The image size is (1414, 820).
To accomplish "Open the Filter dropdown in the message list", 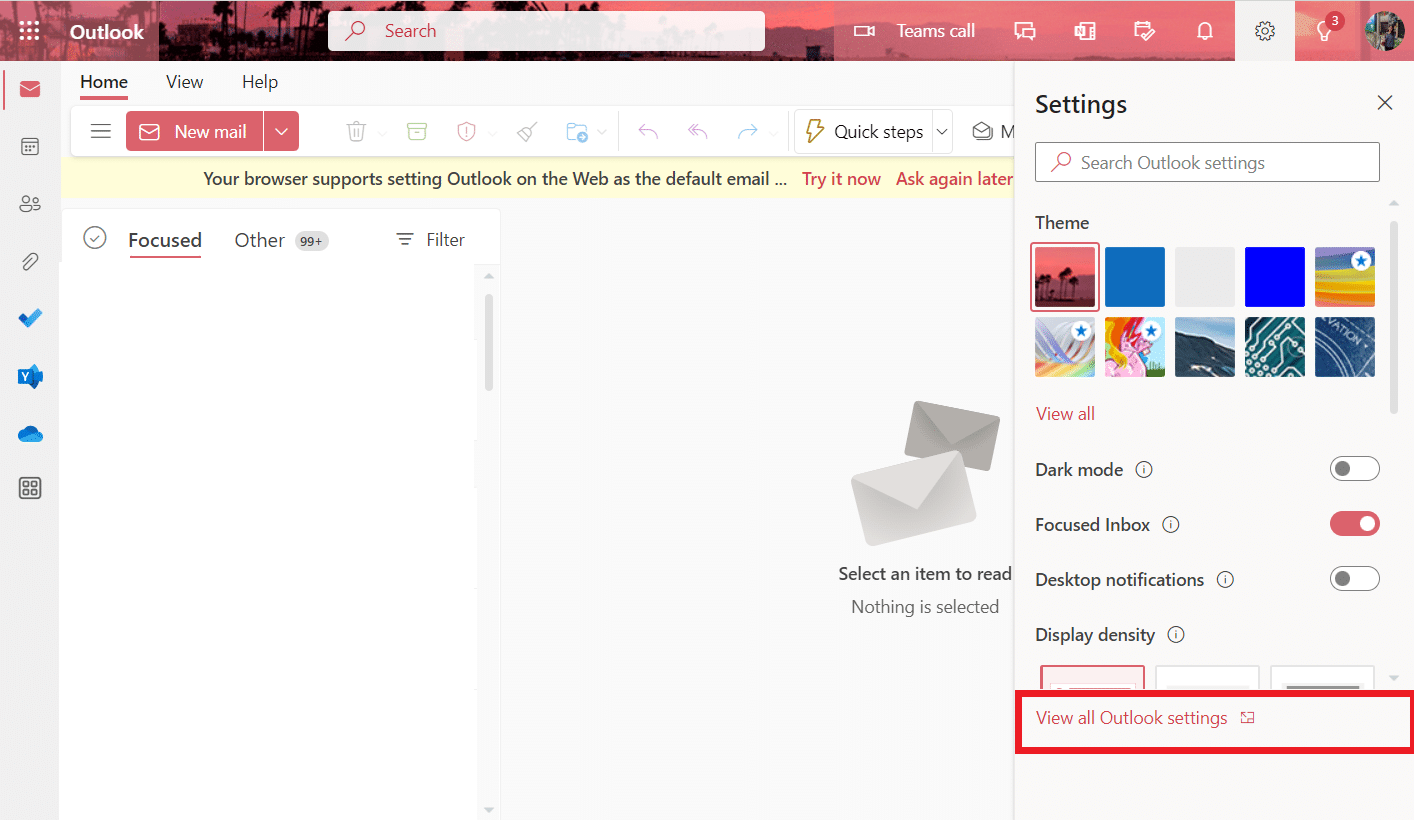I will pyautogui.click(x=430, y=239).
